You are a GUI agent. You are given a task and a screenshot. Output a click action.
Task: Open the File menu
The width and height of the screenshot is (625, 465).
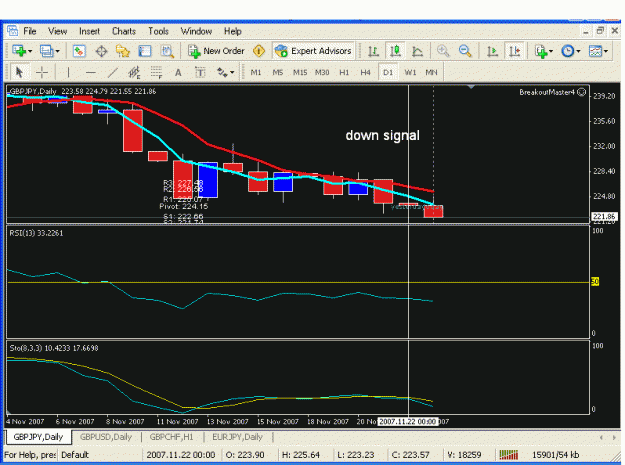tap(29, 31)
